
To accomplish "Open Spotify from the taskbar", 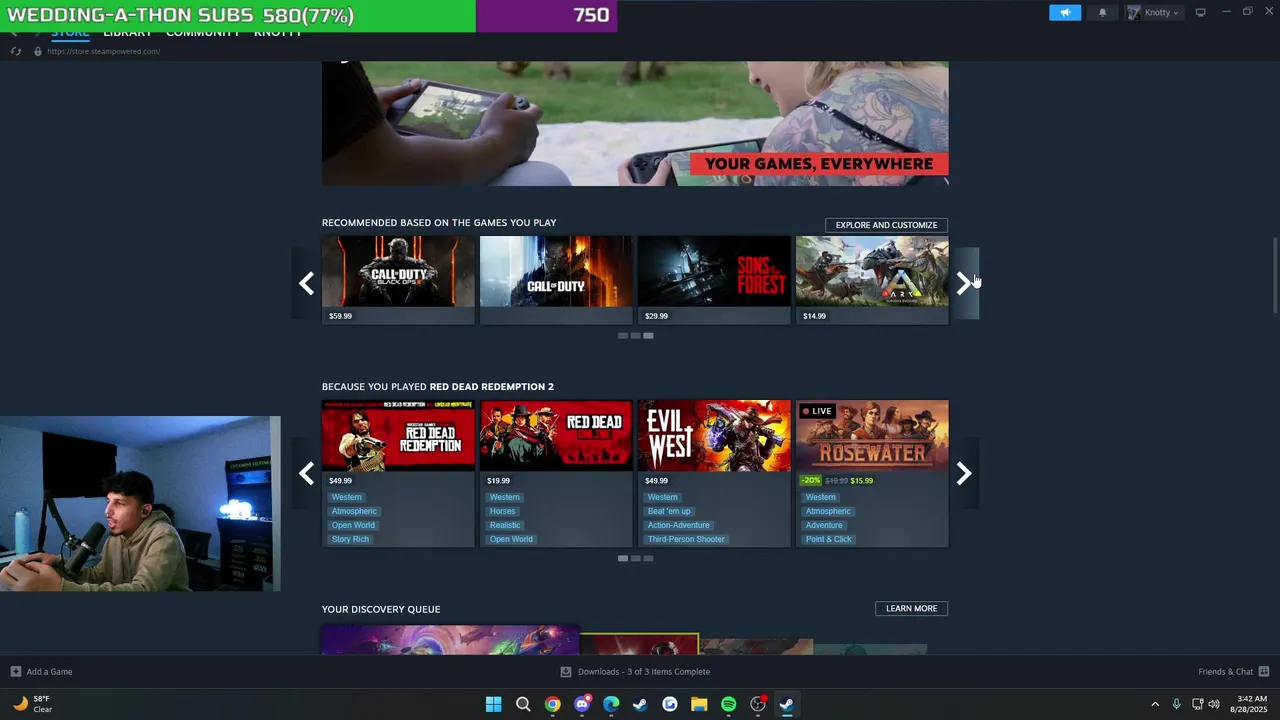I will tap(728, 704).
